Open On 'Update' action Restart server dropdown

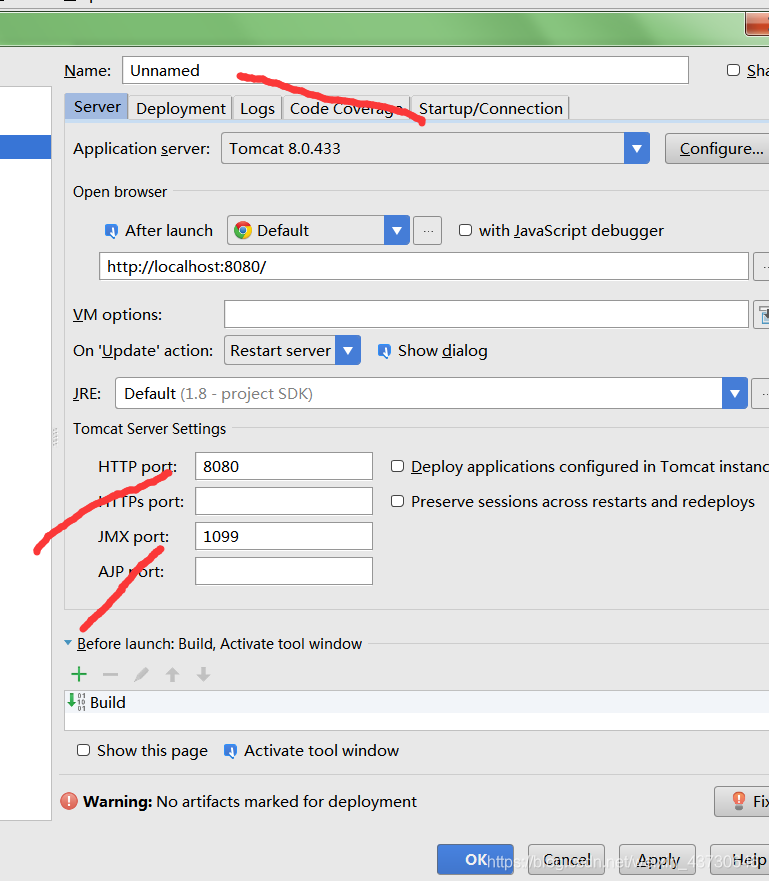click(x=348, y=351)
